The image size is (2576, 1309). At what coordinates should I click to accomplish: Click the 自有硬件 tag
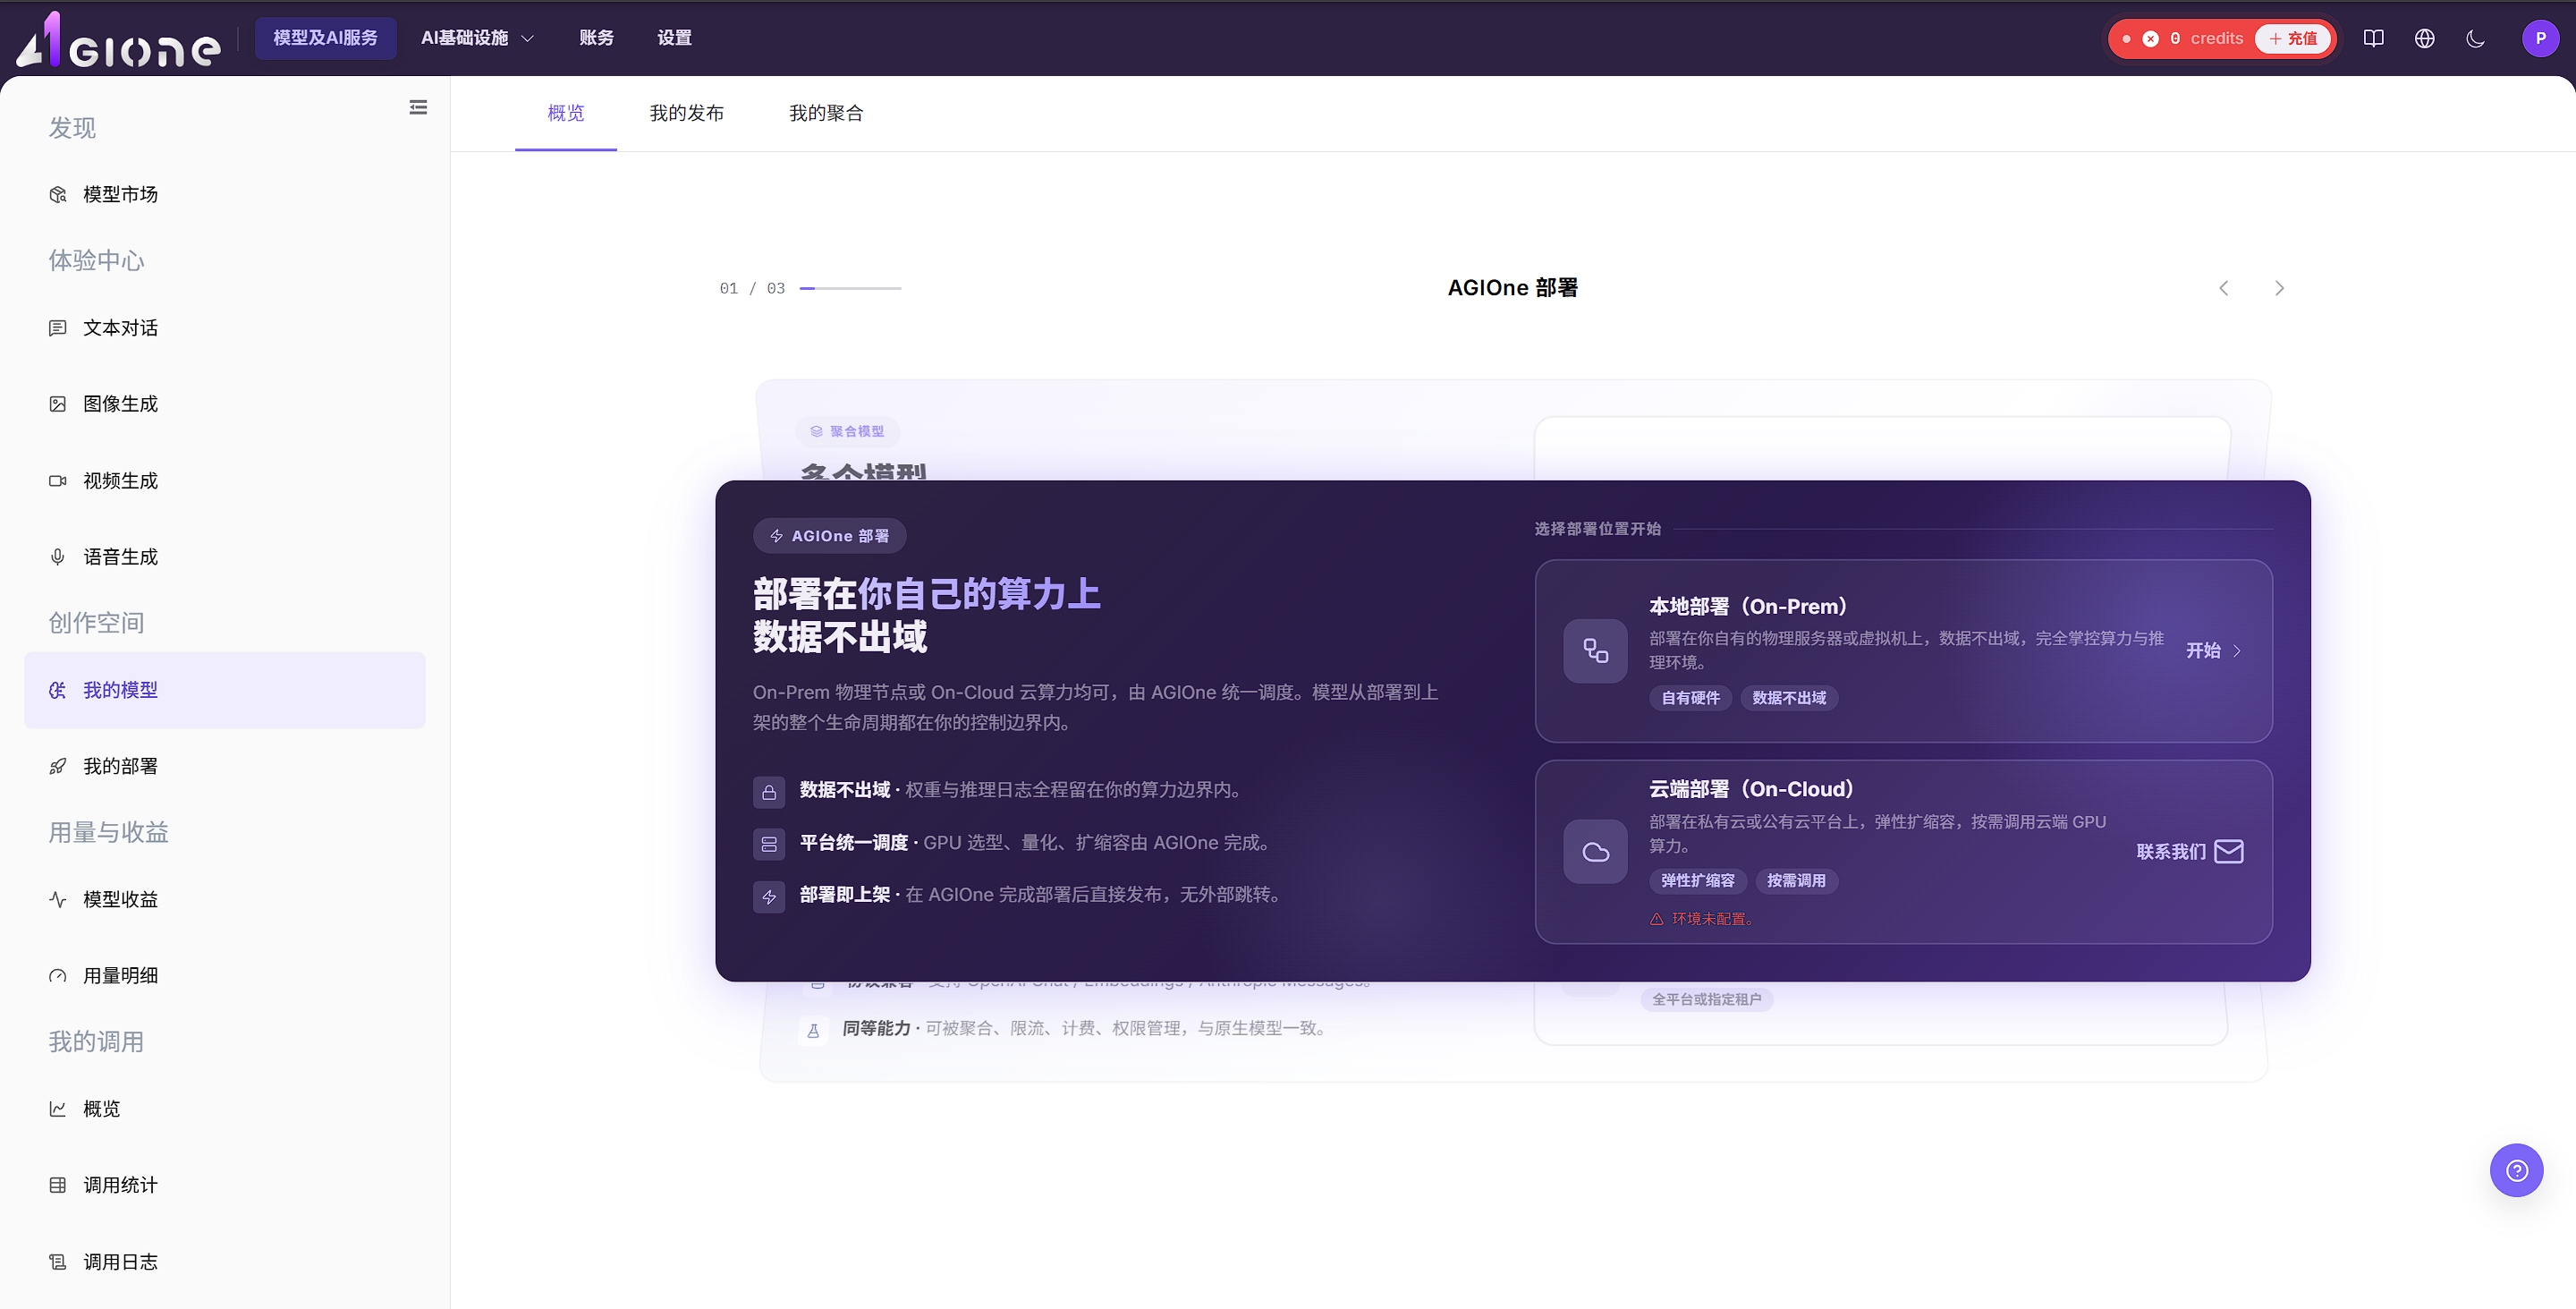click(x=1690, y=698)
